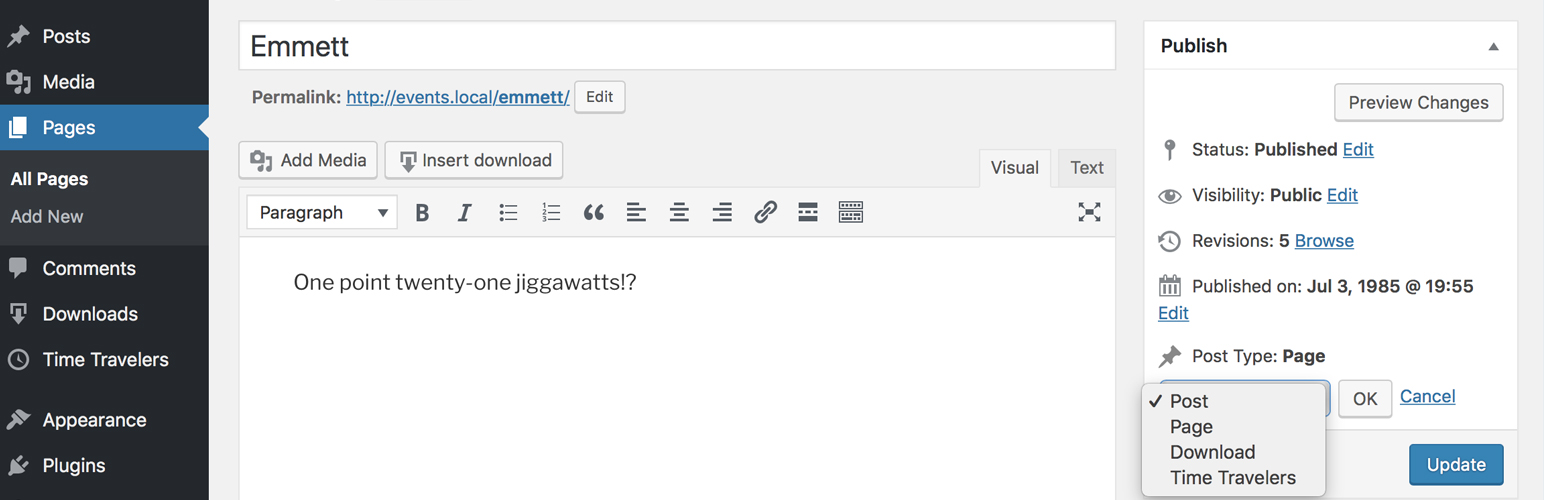Viewport: 1544px width, 500px height.
Task: Insert or edit link icon
Action: [x=765, y=212]
